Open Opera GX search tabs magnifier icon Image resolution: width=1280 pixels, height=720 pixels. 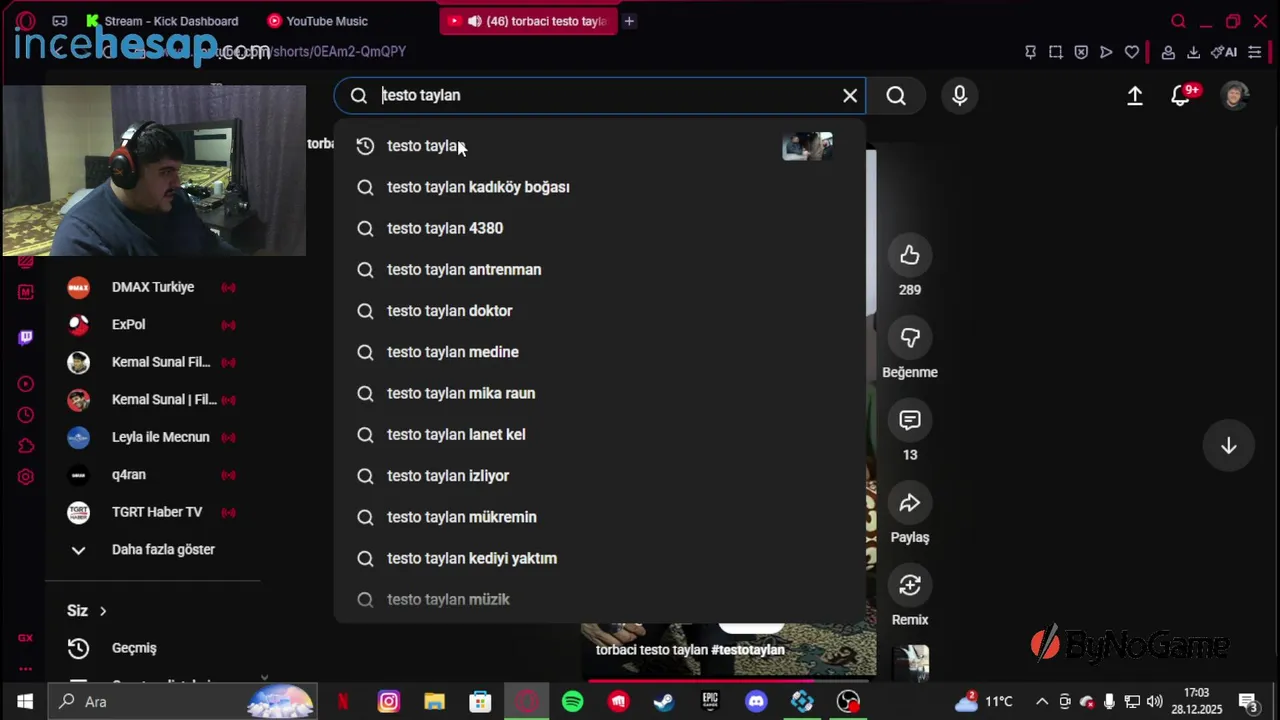tap(1179, 21)
